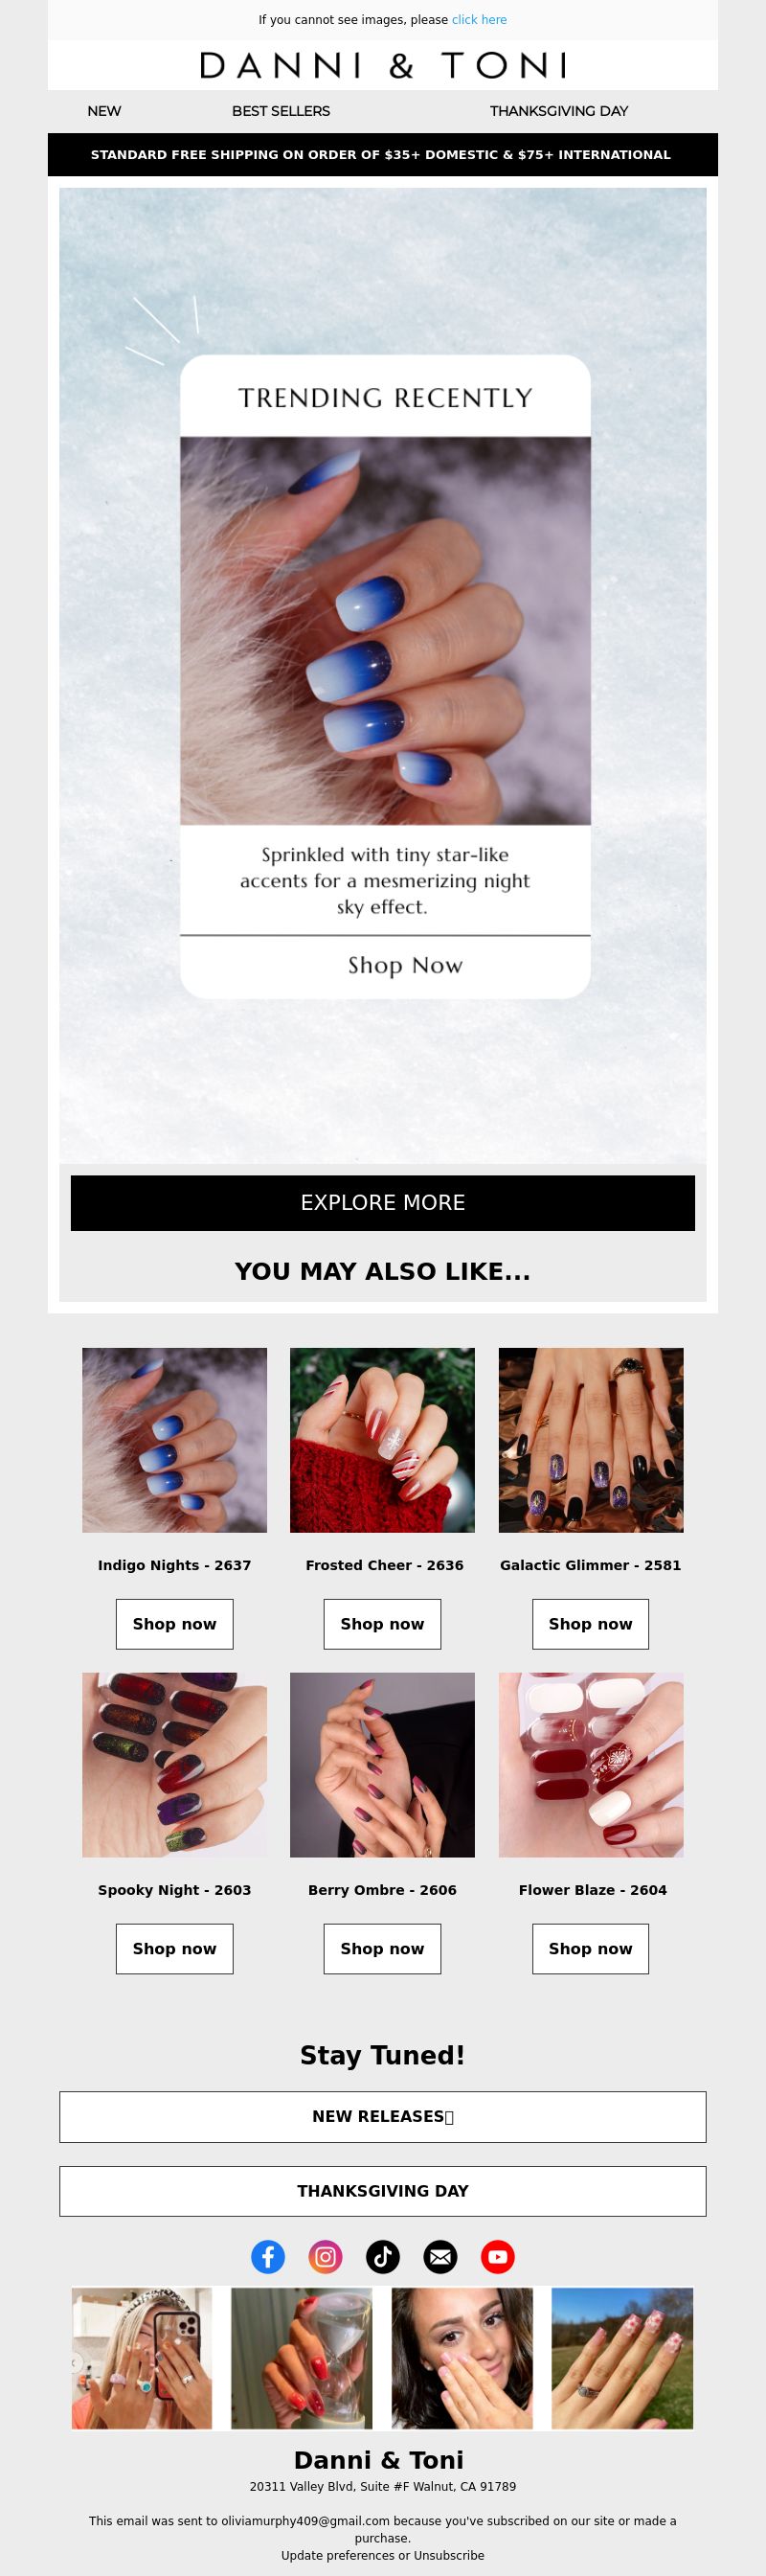Click Shop now under Frosted Cheer
The height and width of the screenshot is (2576, 766).
click(382, 1624)
